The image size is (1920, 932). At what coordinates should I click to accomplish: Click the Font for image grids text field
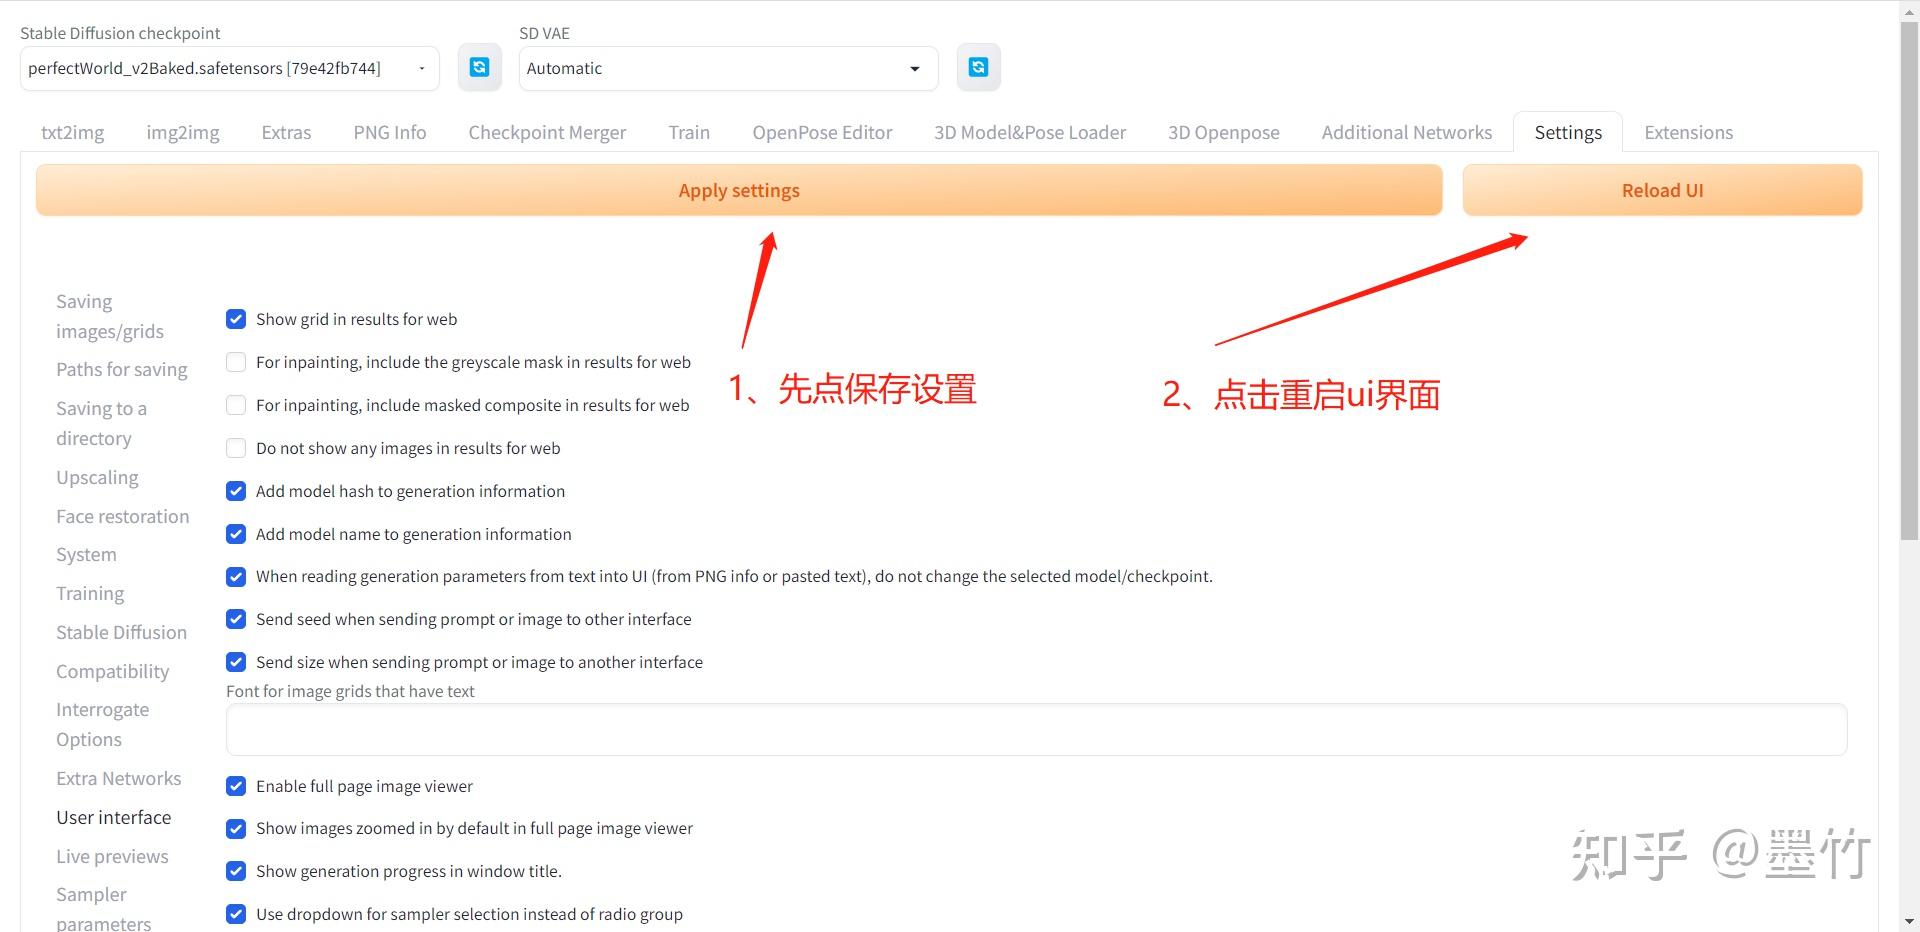1036,729
